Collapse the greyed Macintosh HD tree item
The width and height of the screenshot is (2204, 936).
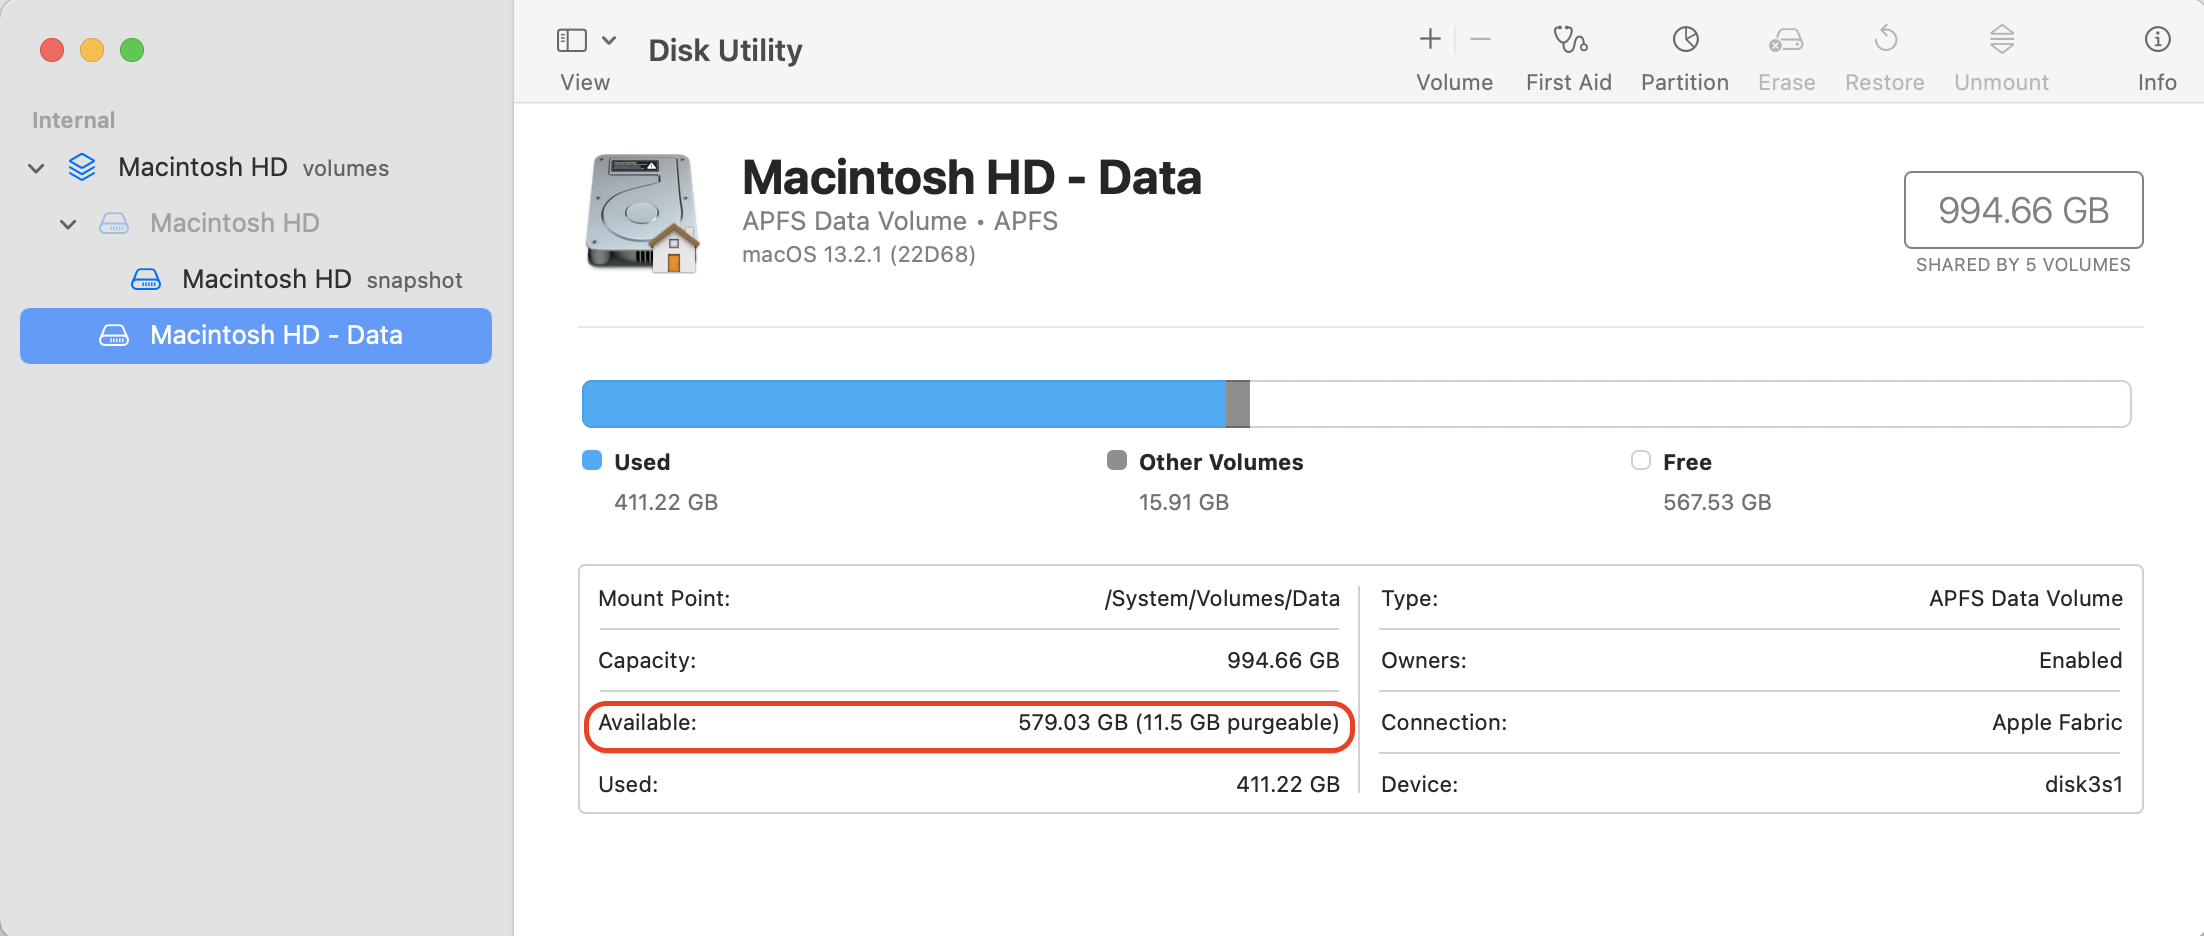pos(68,224)
